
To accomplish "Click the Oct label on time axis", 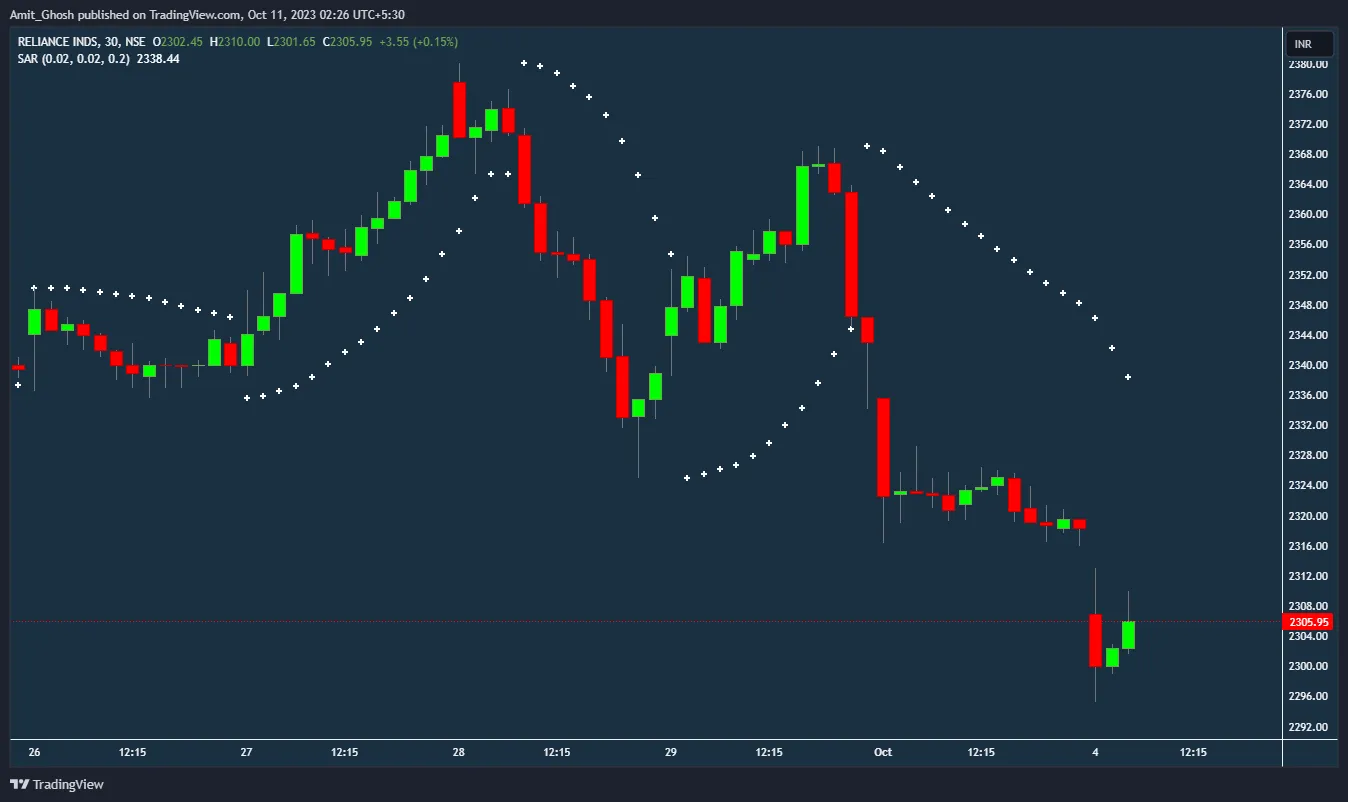I will coord(882,752).
